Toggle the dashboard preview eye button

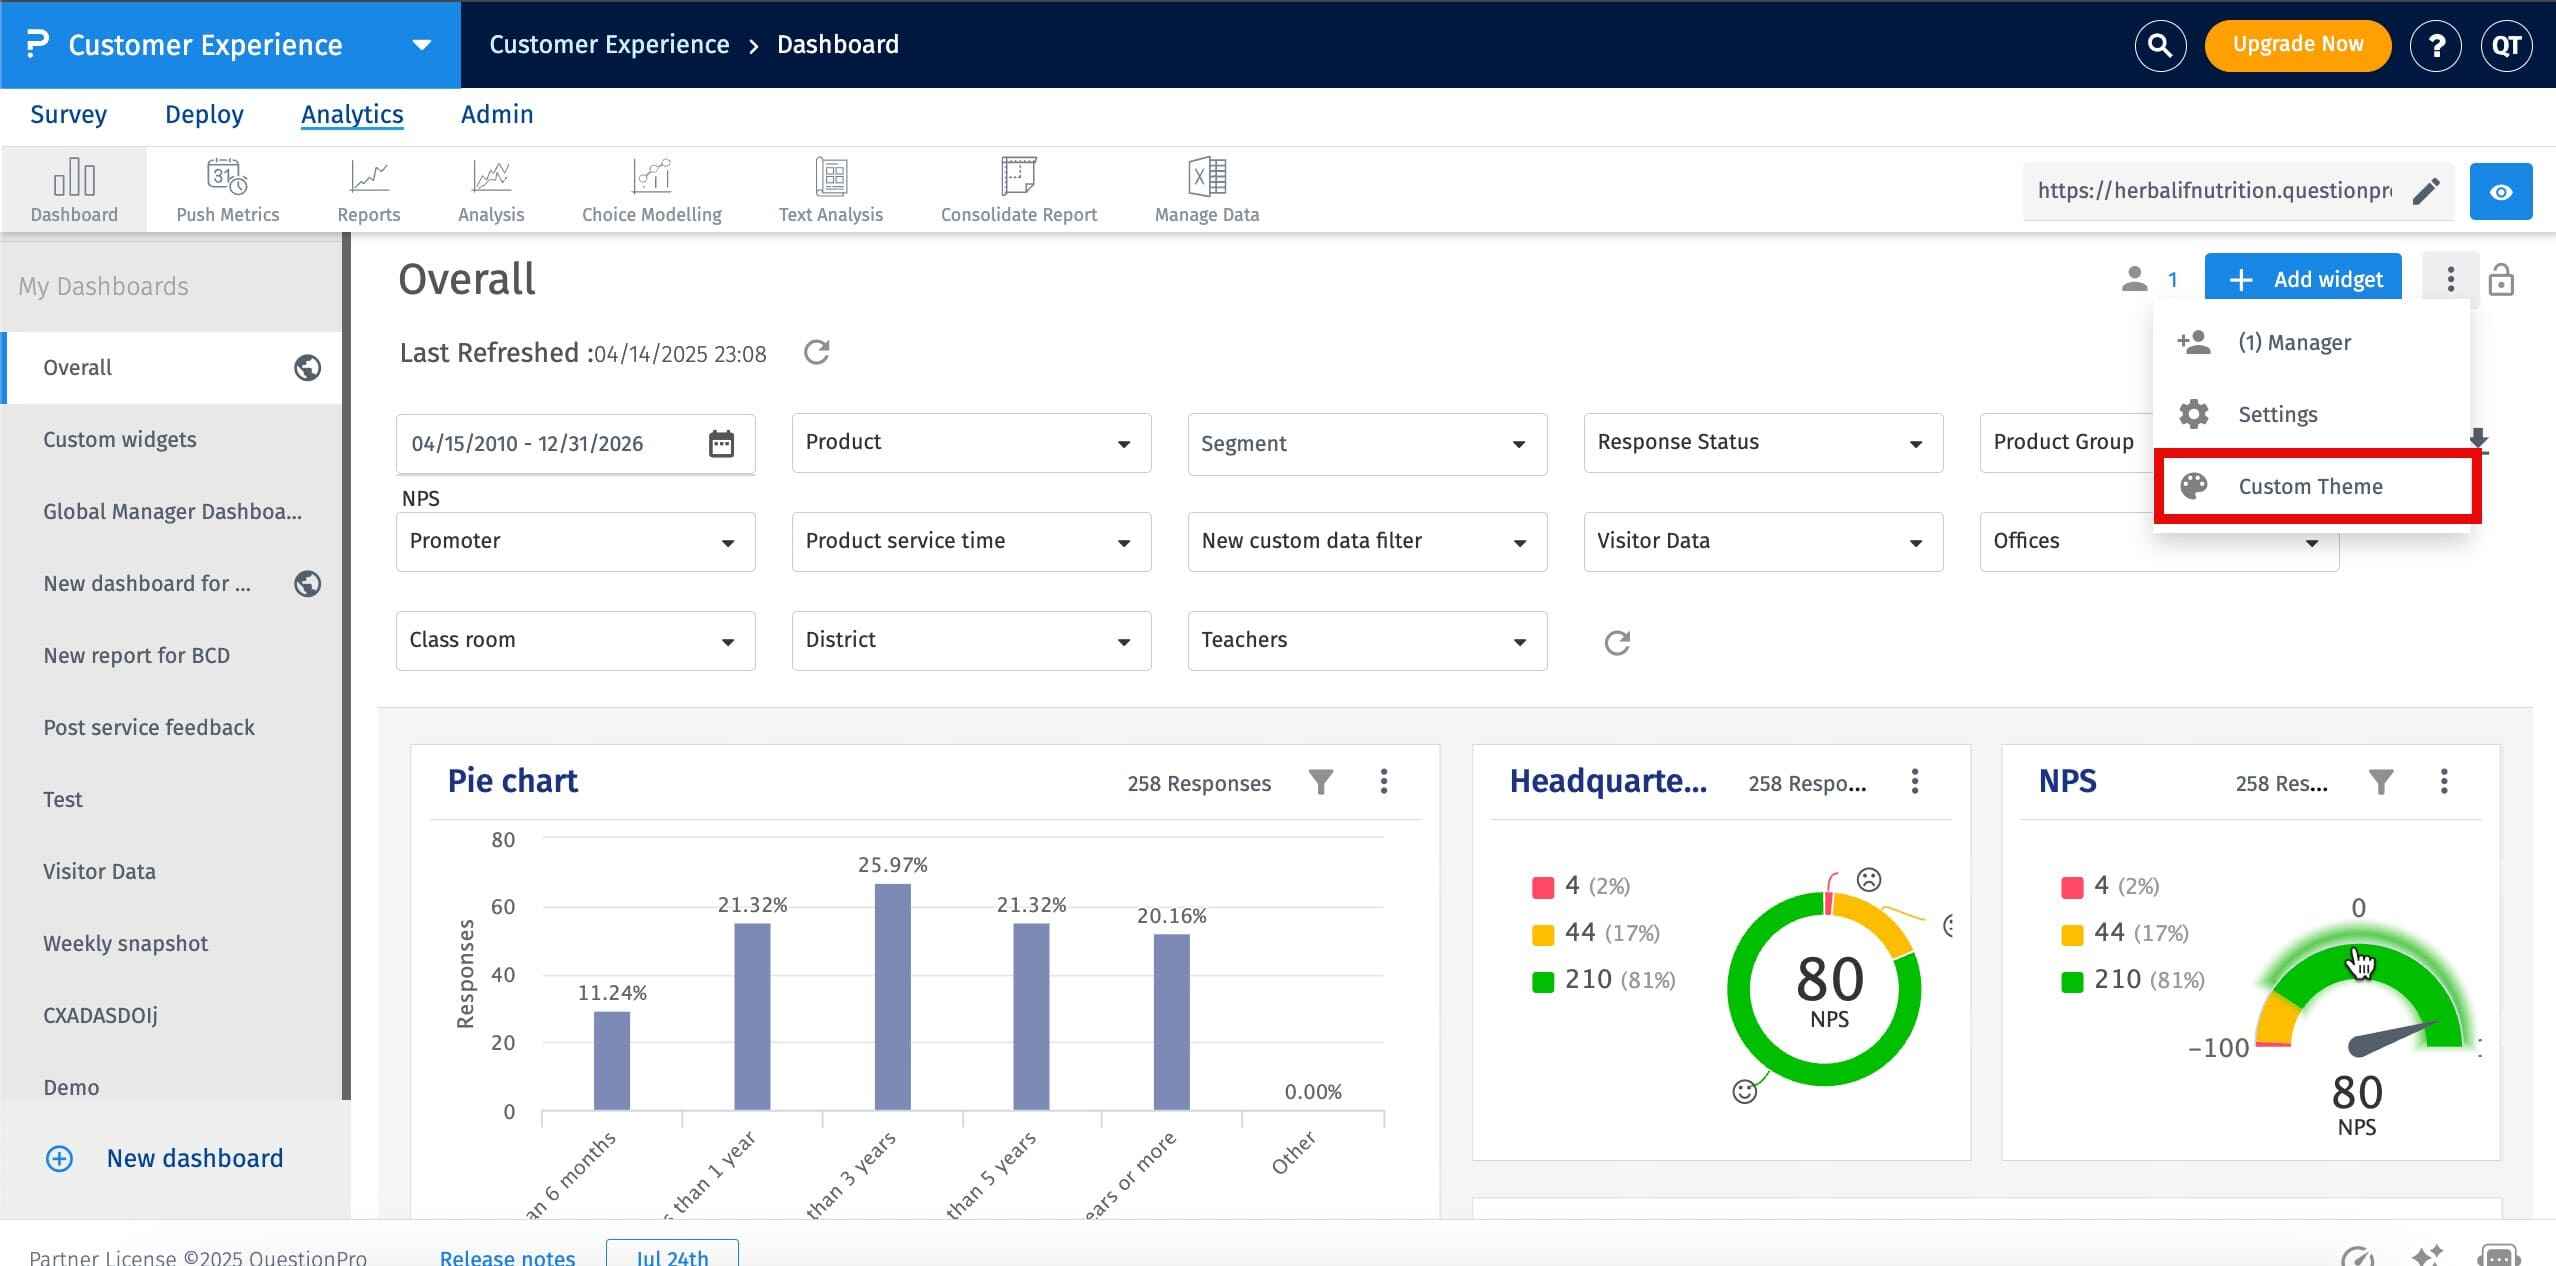[x=2500, y=191]
